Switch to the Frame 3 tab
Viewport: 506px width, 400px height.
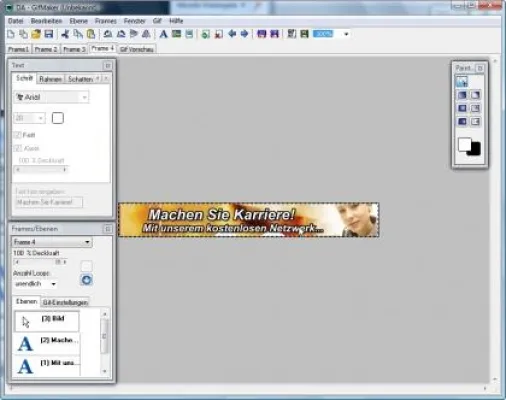[x=74, y=49]
